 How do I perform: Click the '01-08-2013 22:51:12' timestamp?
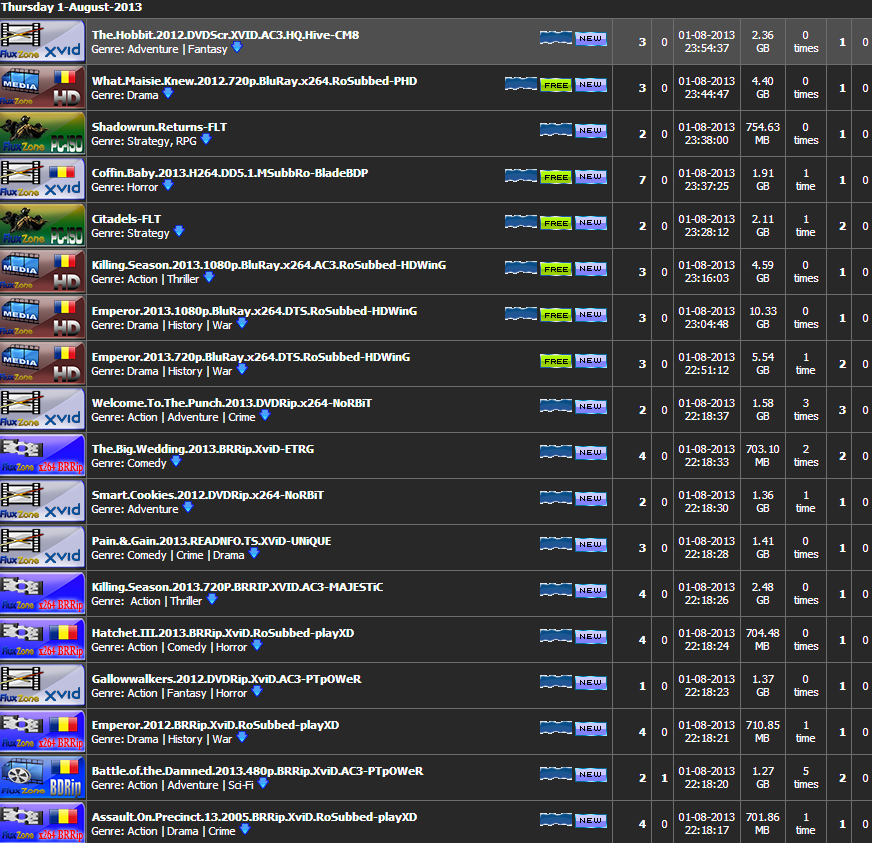pos(706,364)
